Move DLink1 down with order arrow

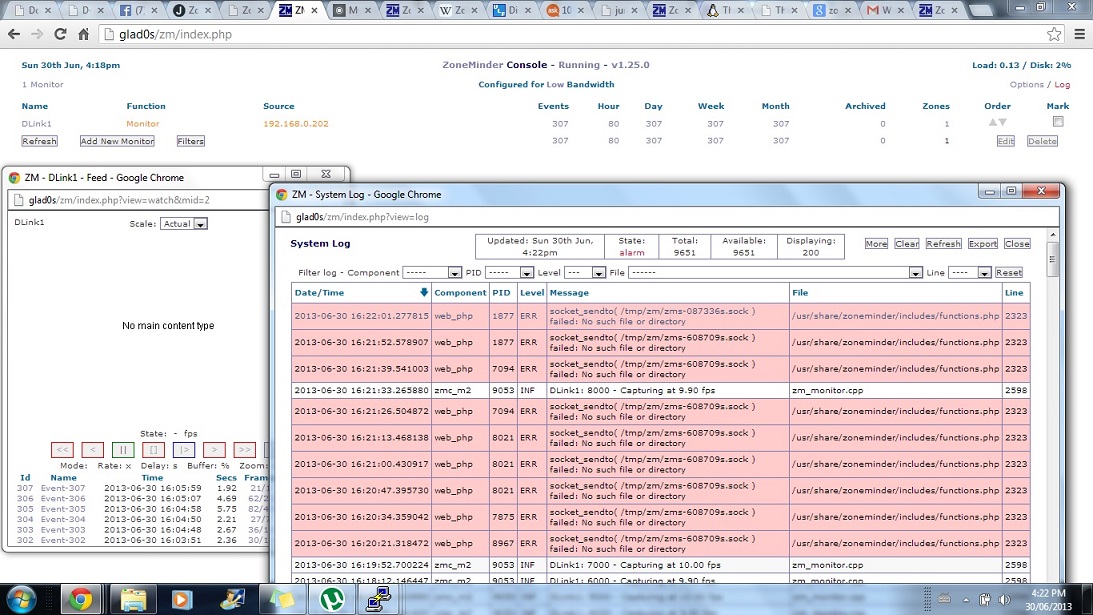tap(1002, 122)
